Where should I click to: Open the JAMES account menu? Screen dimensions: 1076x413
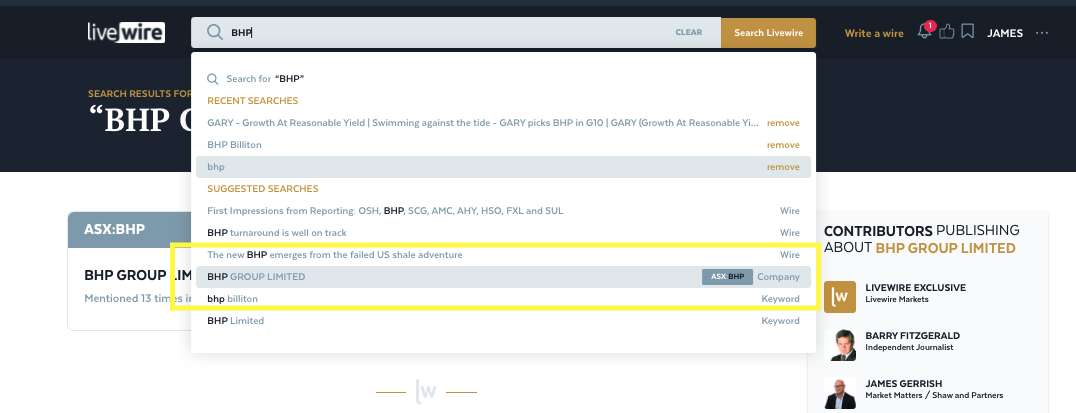pos(1004,33)
